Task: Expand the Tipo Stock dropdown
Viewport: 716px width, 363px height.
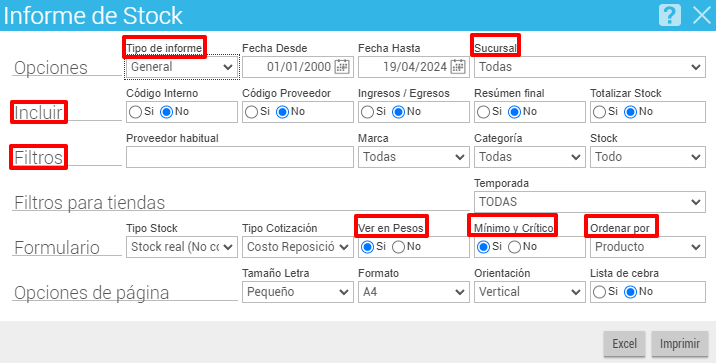Action: tap(182, 247)
